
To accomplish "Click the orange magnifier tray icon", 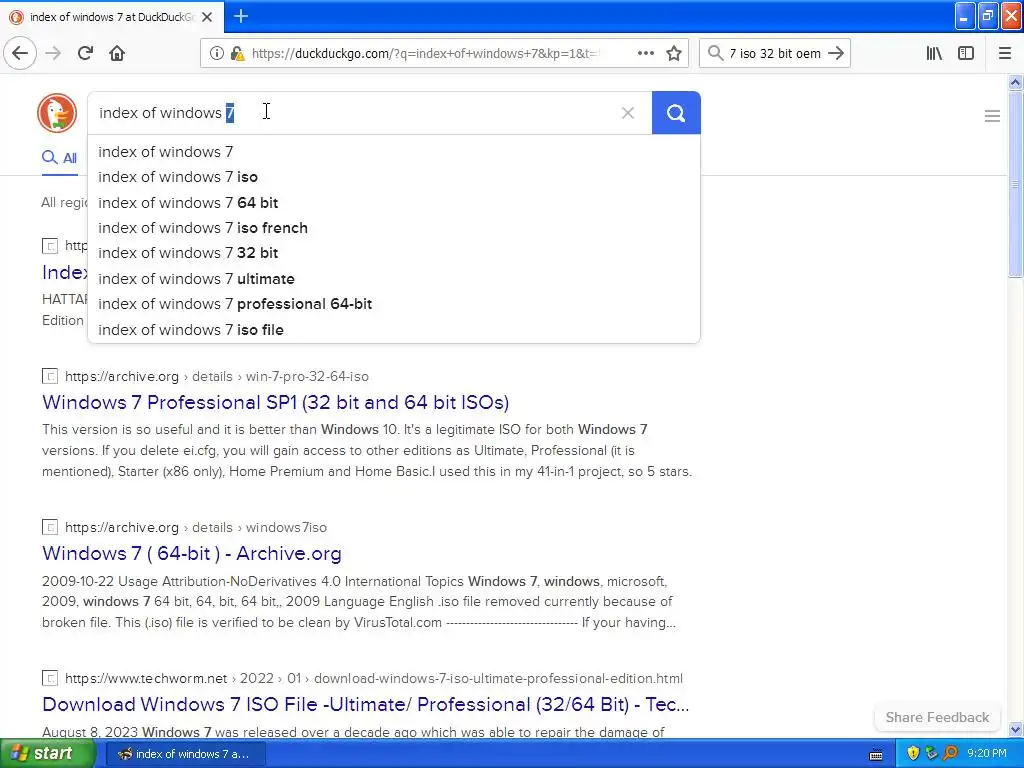I will click(951, 754).
